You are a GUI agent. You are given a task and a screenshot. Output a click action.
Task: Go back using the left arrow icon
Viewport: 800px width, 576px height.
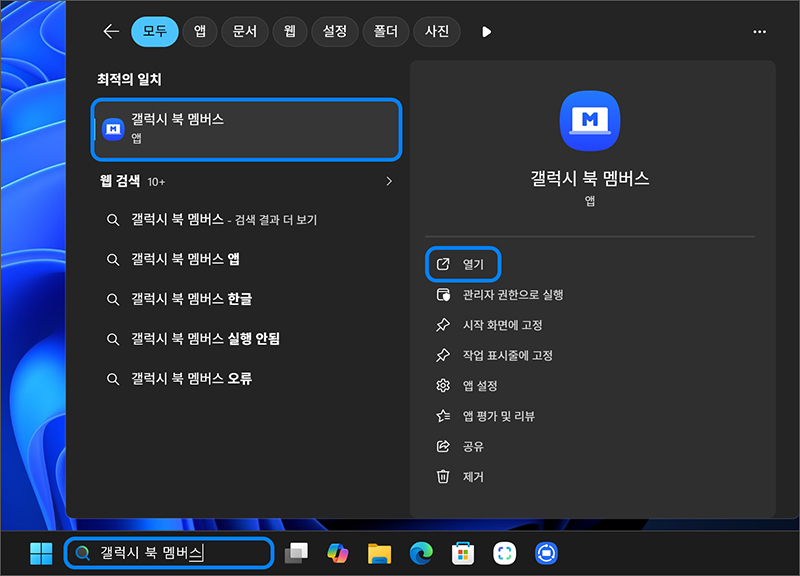(111, 32)
